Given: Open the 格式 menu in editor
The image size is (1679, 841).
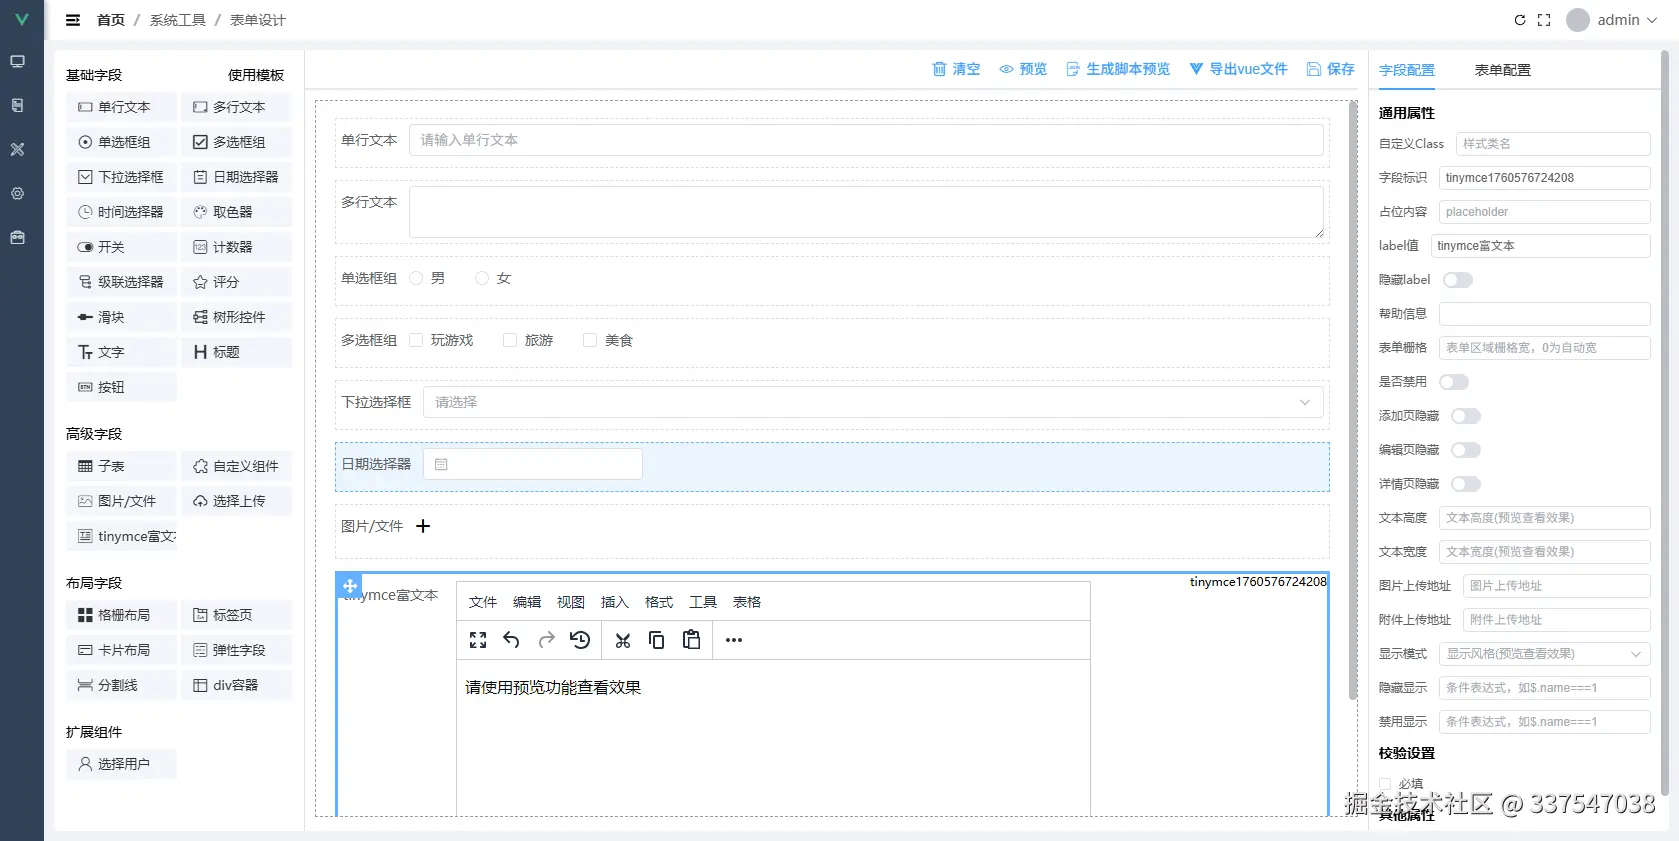Looking at the screenshot, I should [659, 602].
